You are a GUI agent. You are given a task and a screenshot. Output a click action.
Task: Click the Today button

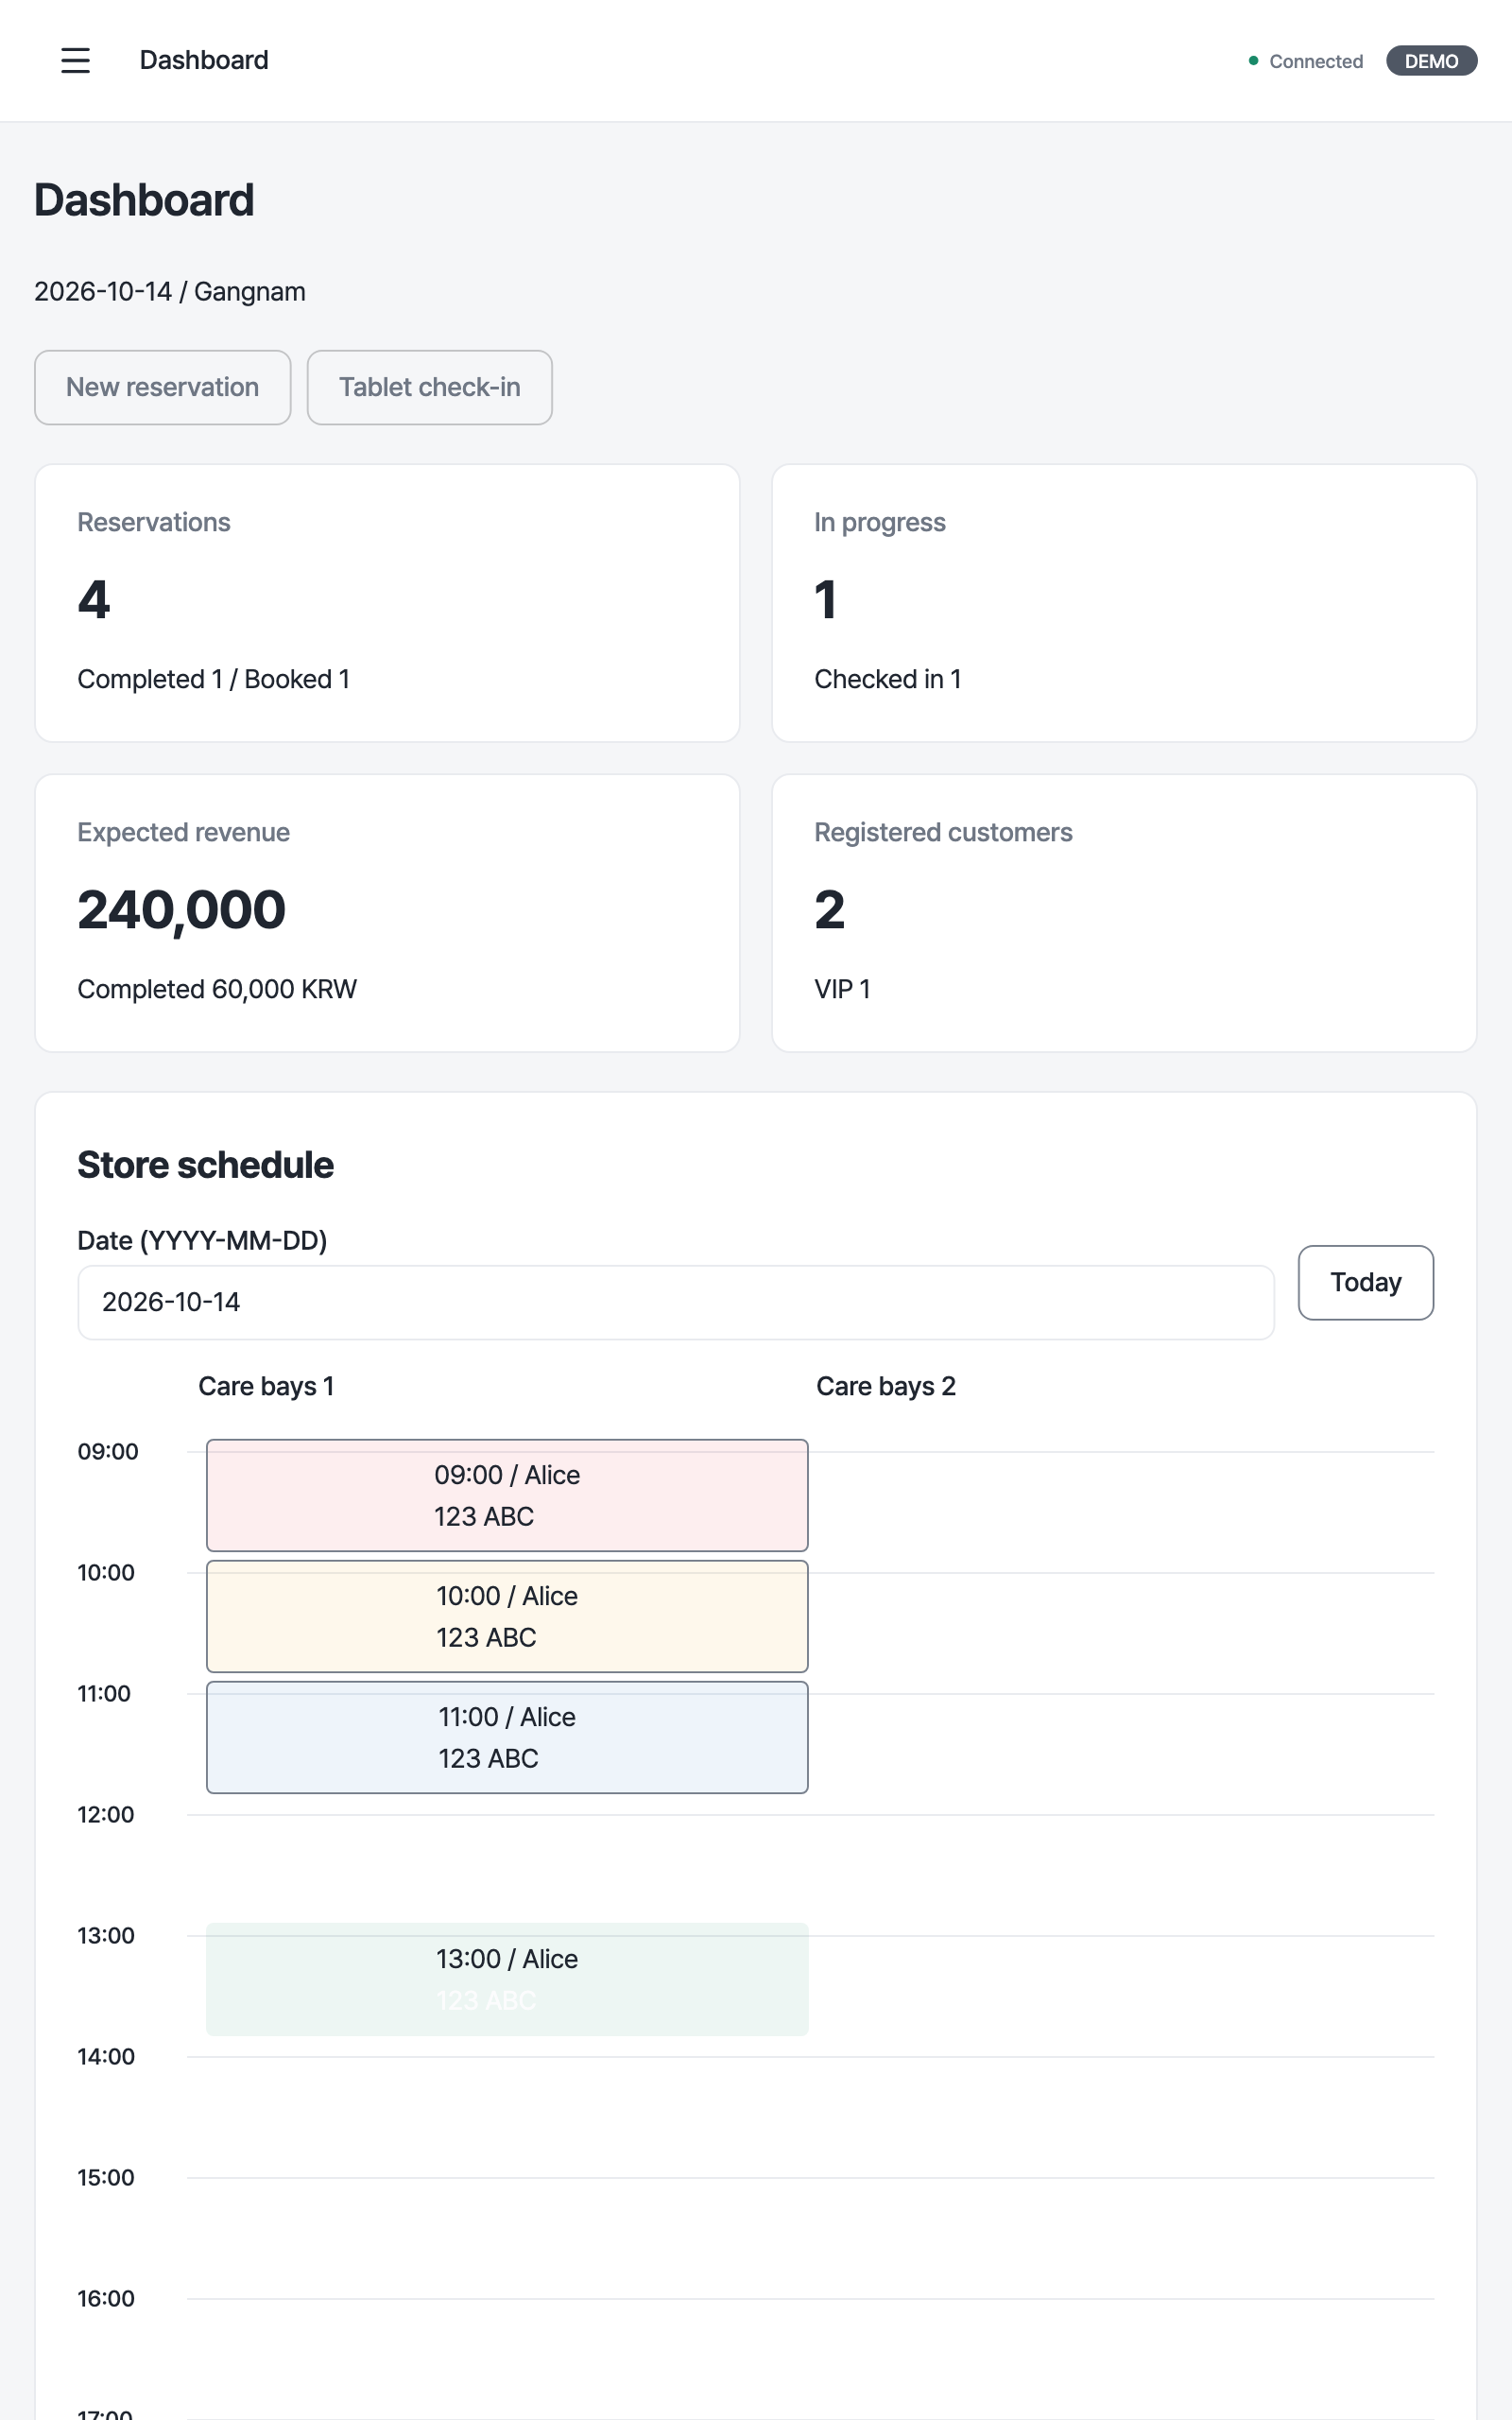1365,1282
